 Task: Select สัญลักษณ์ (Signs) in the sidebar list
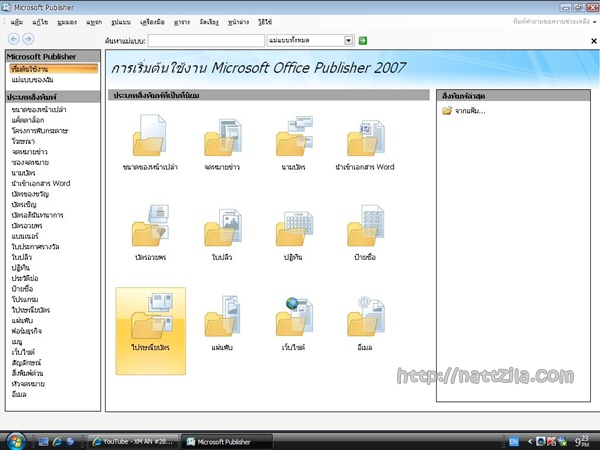click(x=26, y=362)
